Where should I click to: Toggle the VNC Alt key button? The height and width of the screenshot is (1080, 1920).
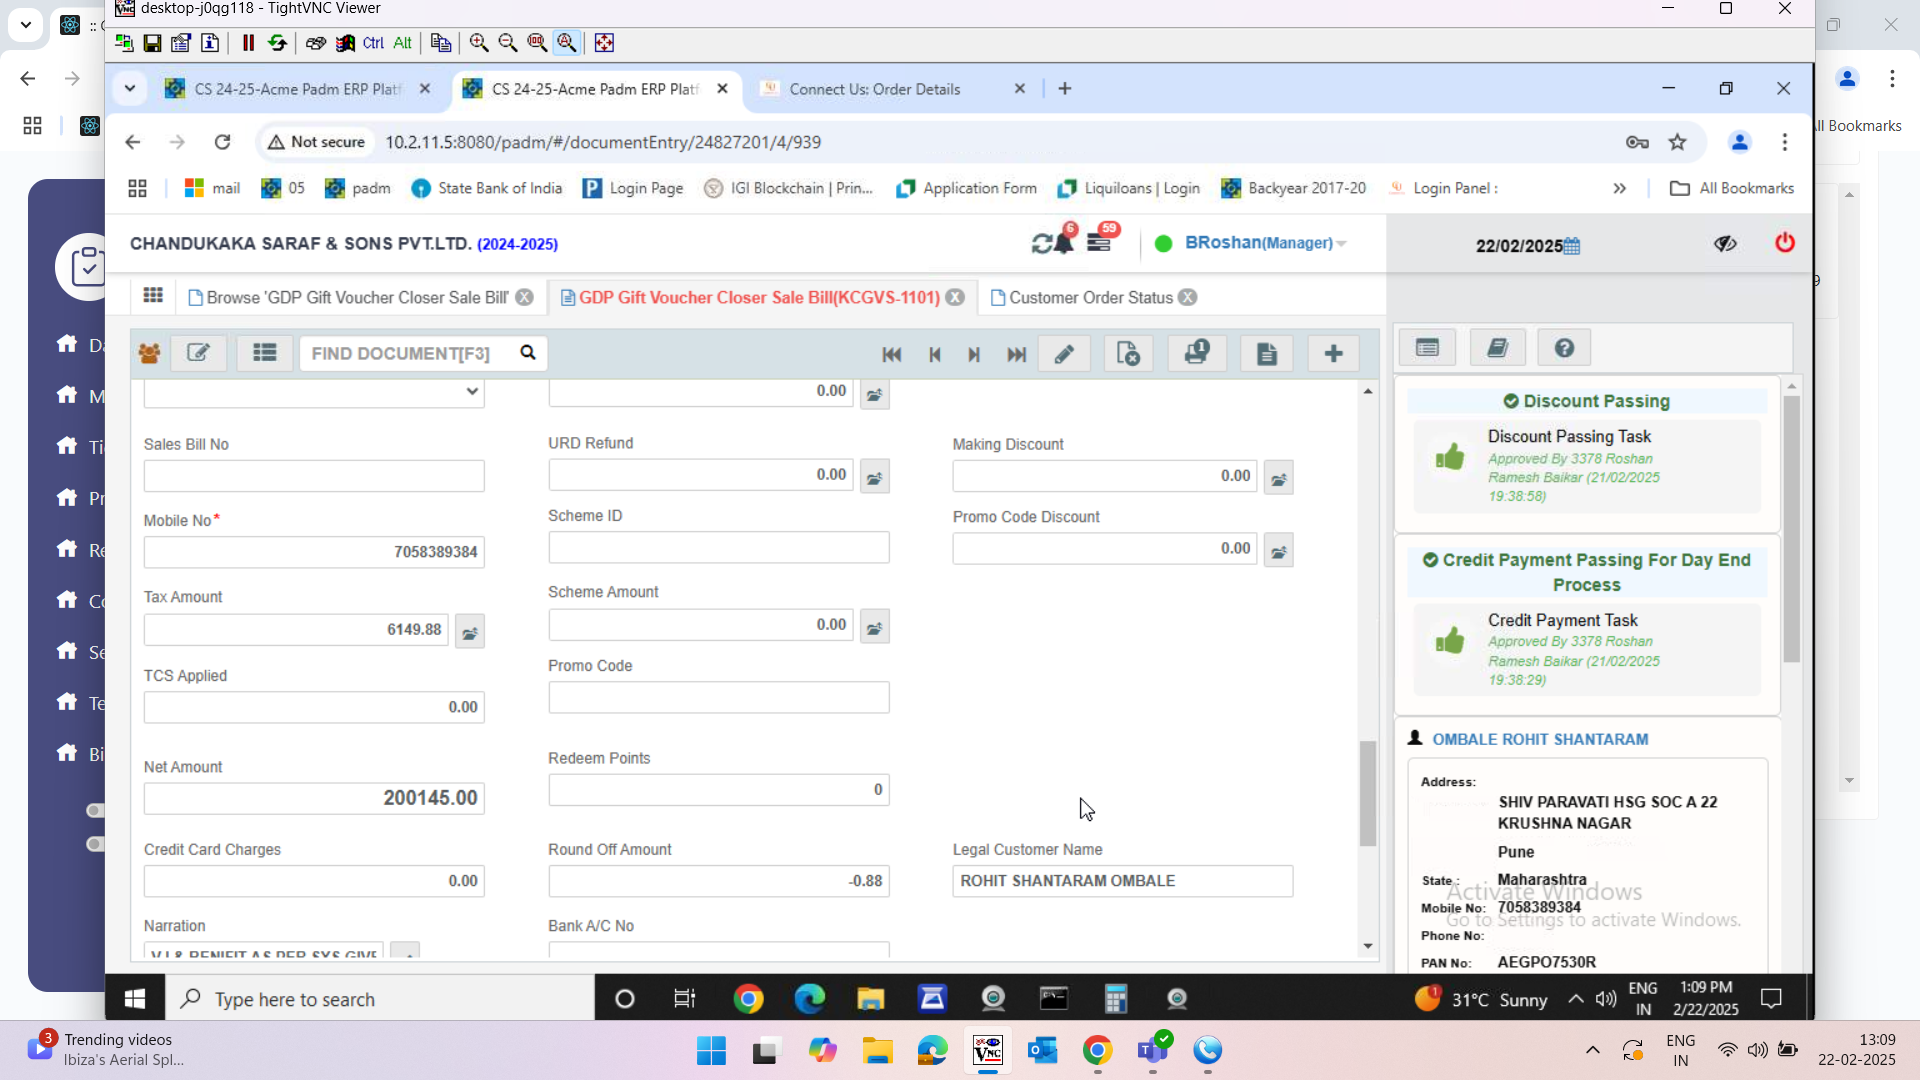click(x=402, y=43)
